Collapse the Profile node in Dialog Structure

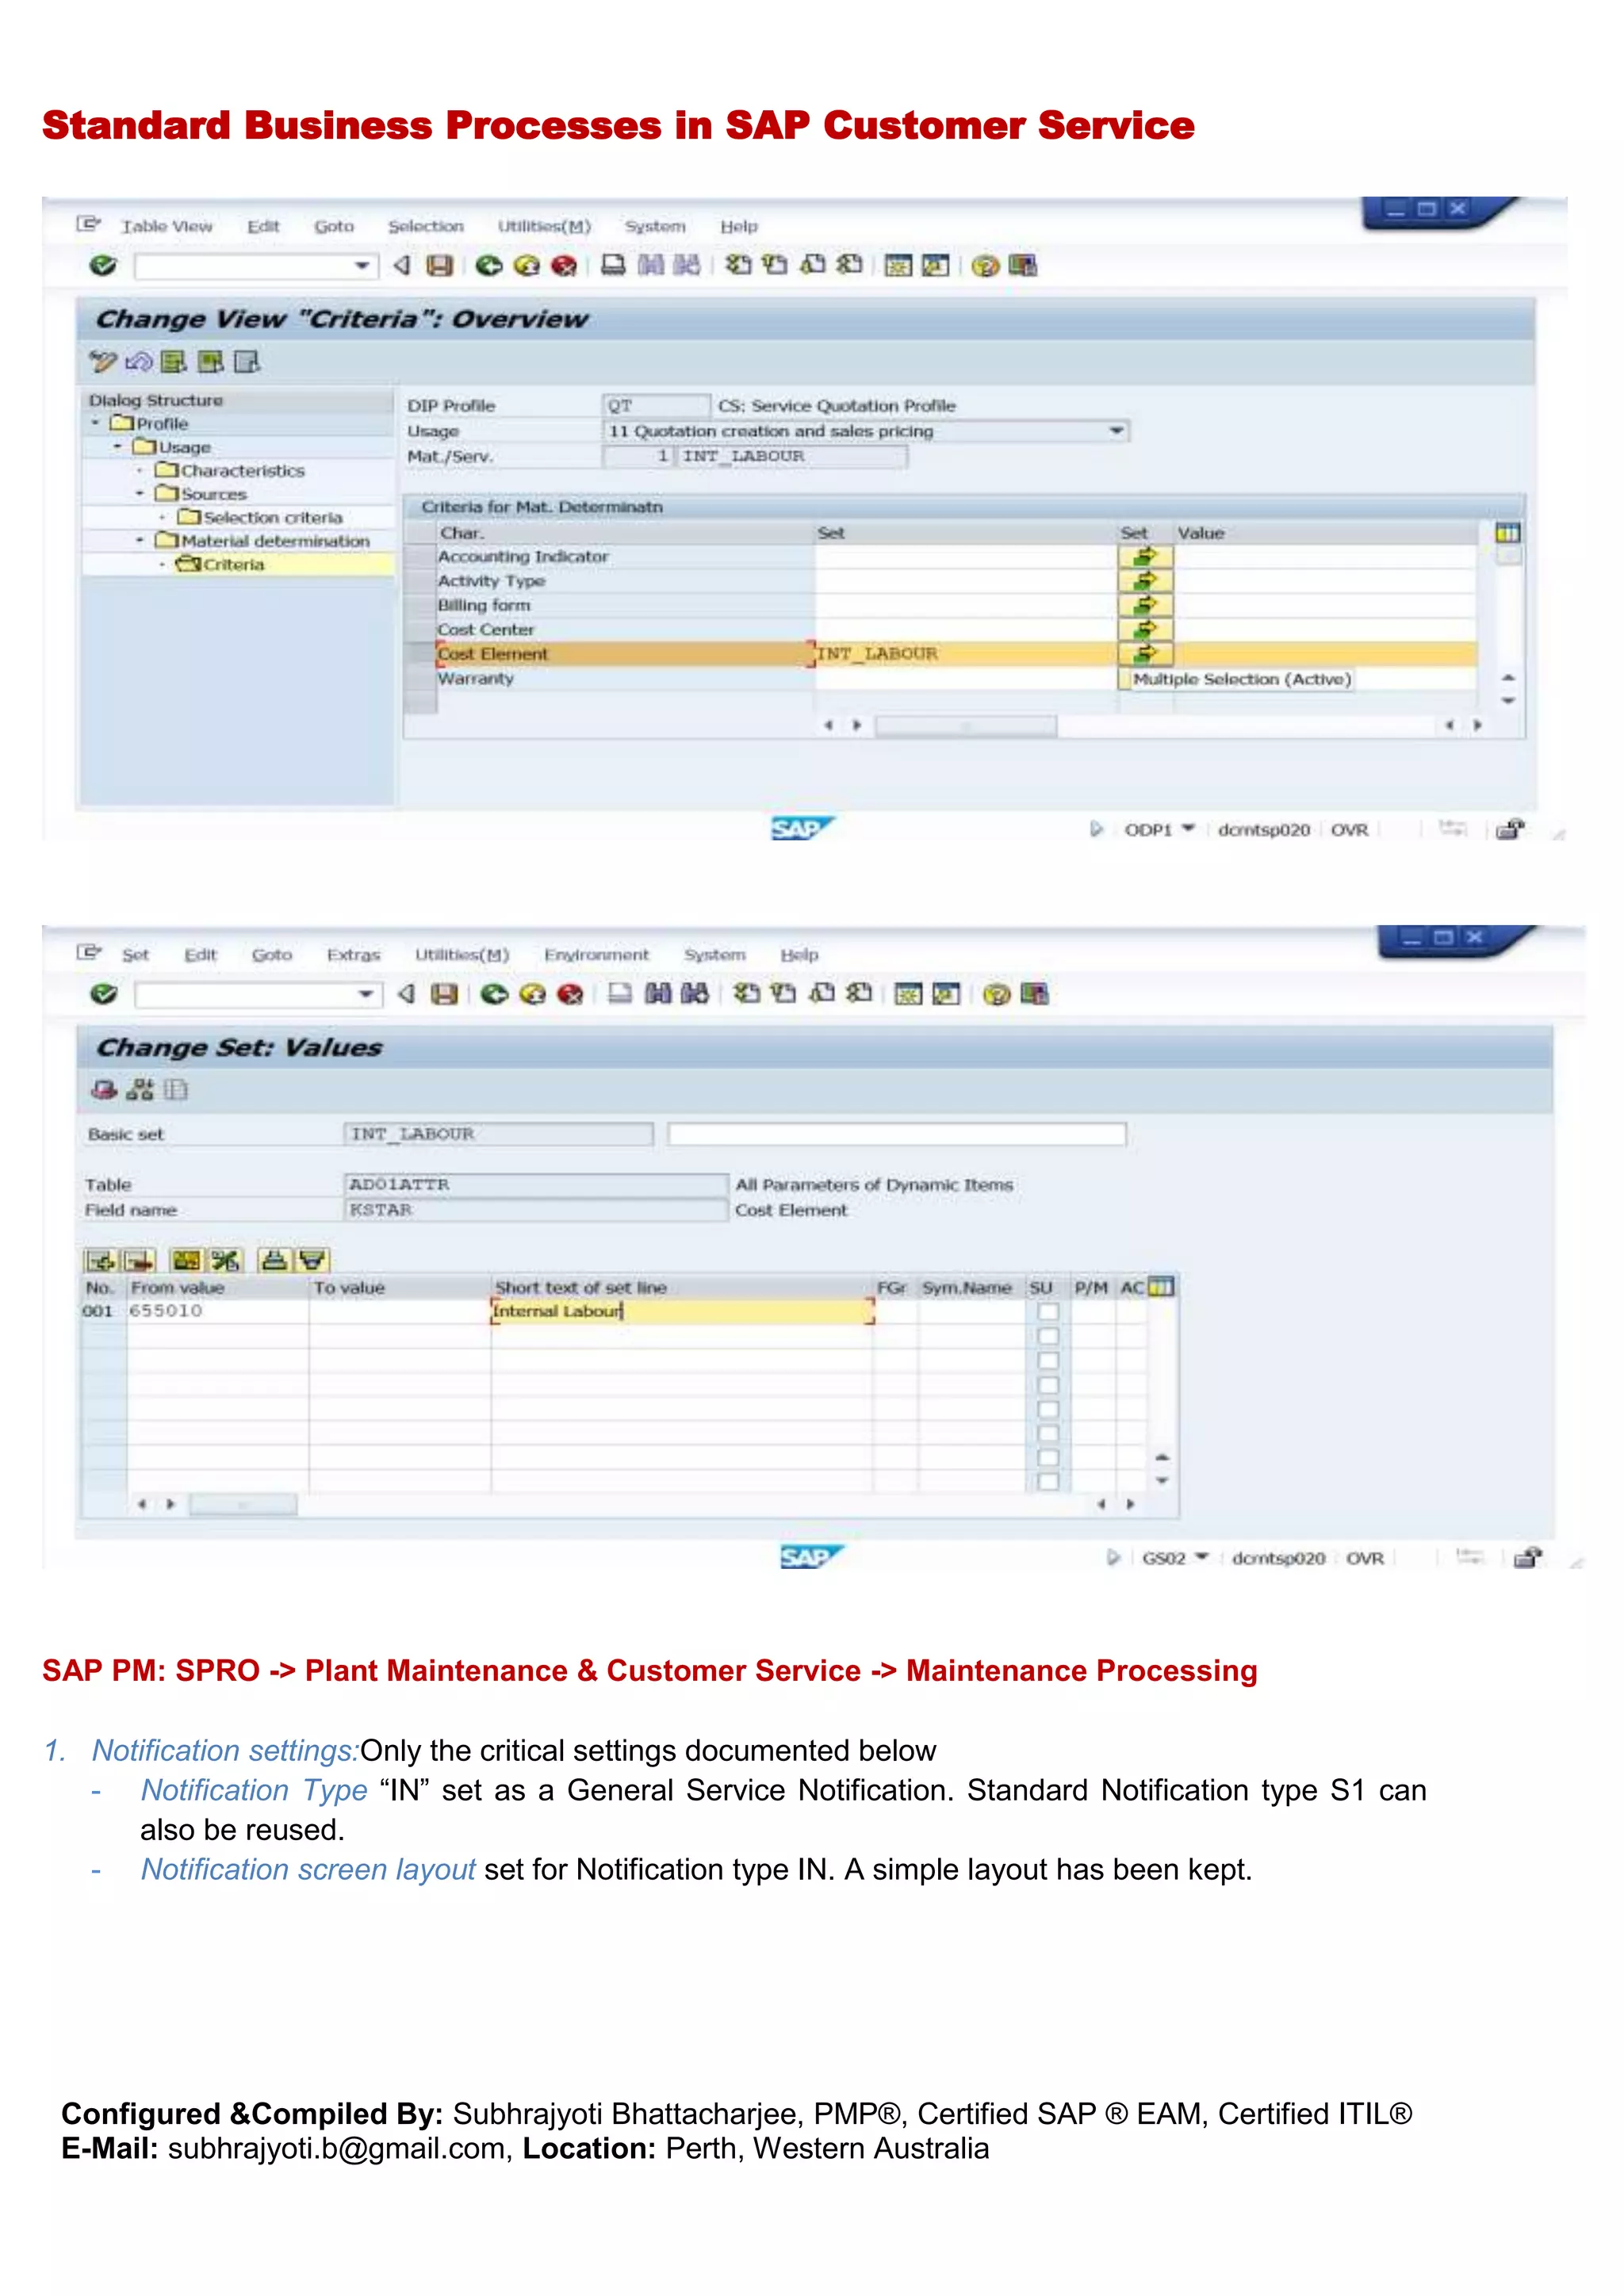(96, 423)
